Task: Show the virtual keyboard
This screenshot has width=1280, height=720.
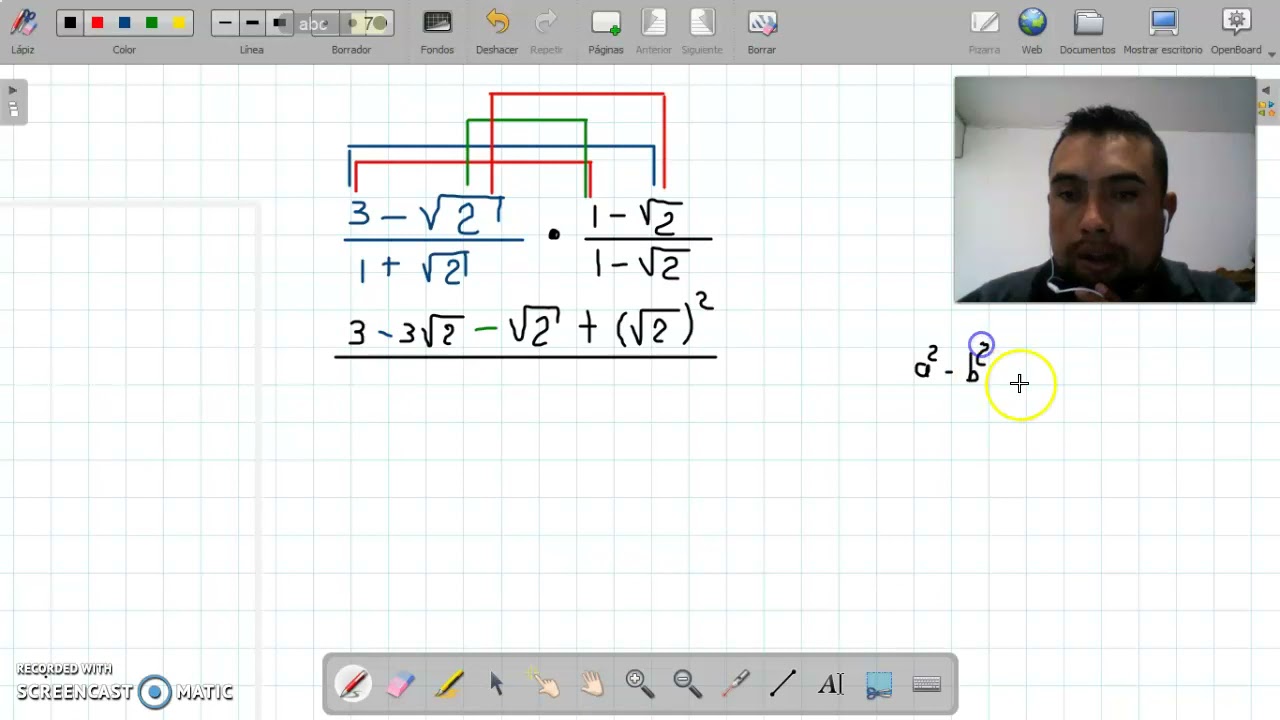Action: 927,684
